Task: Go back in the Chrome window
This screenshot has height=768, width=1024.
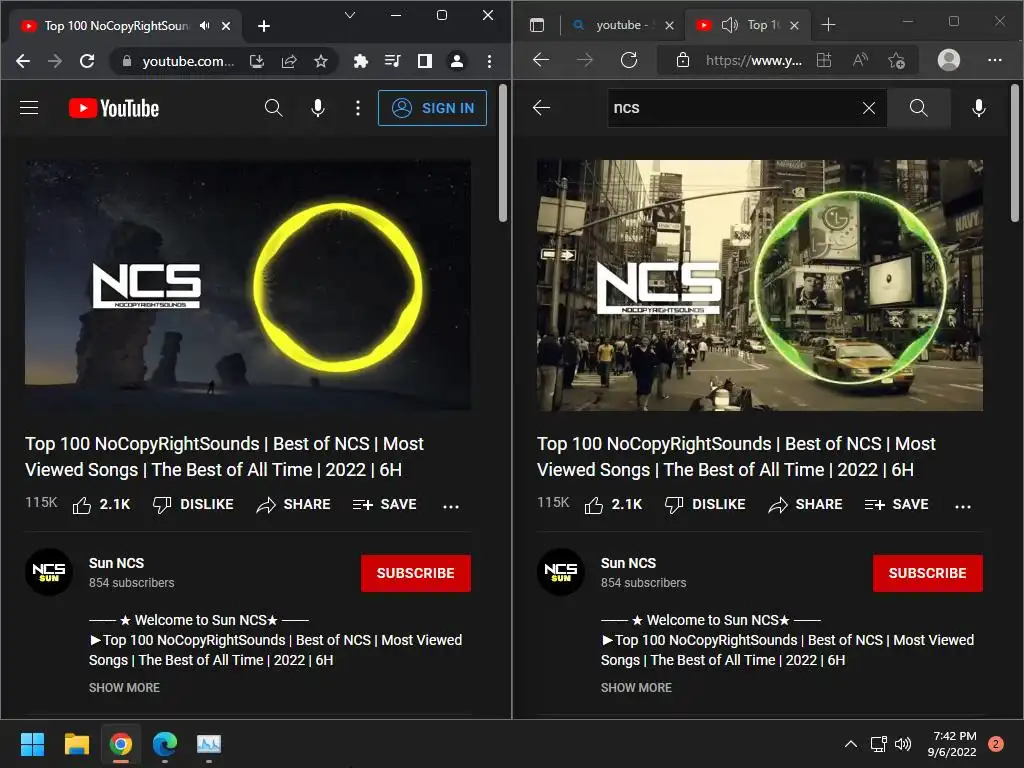Action: pyautogui.click(x=23, y=61)
